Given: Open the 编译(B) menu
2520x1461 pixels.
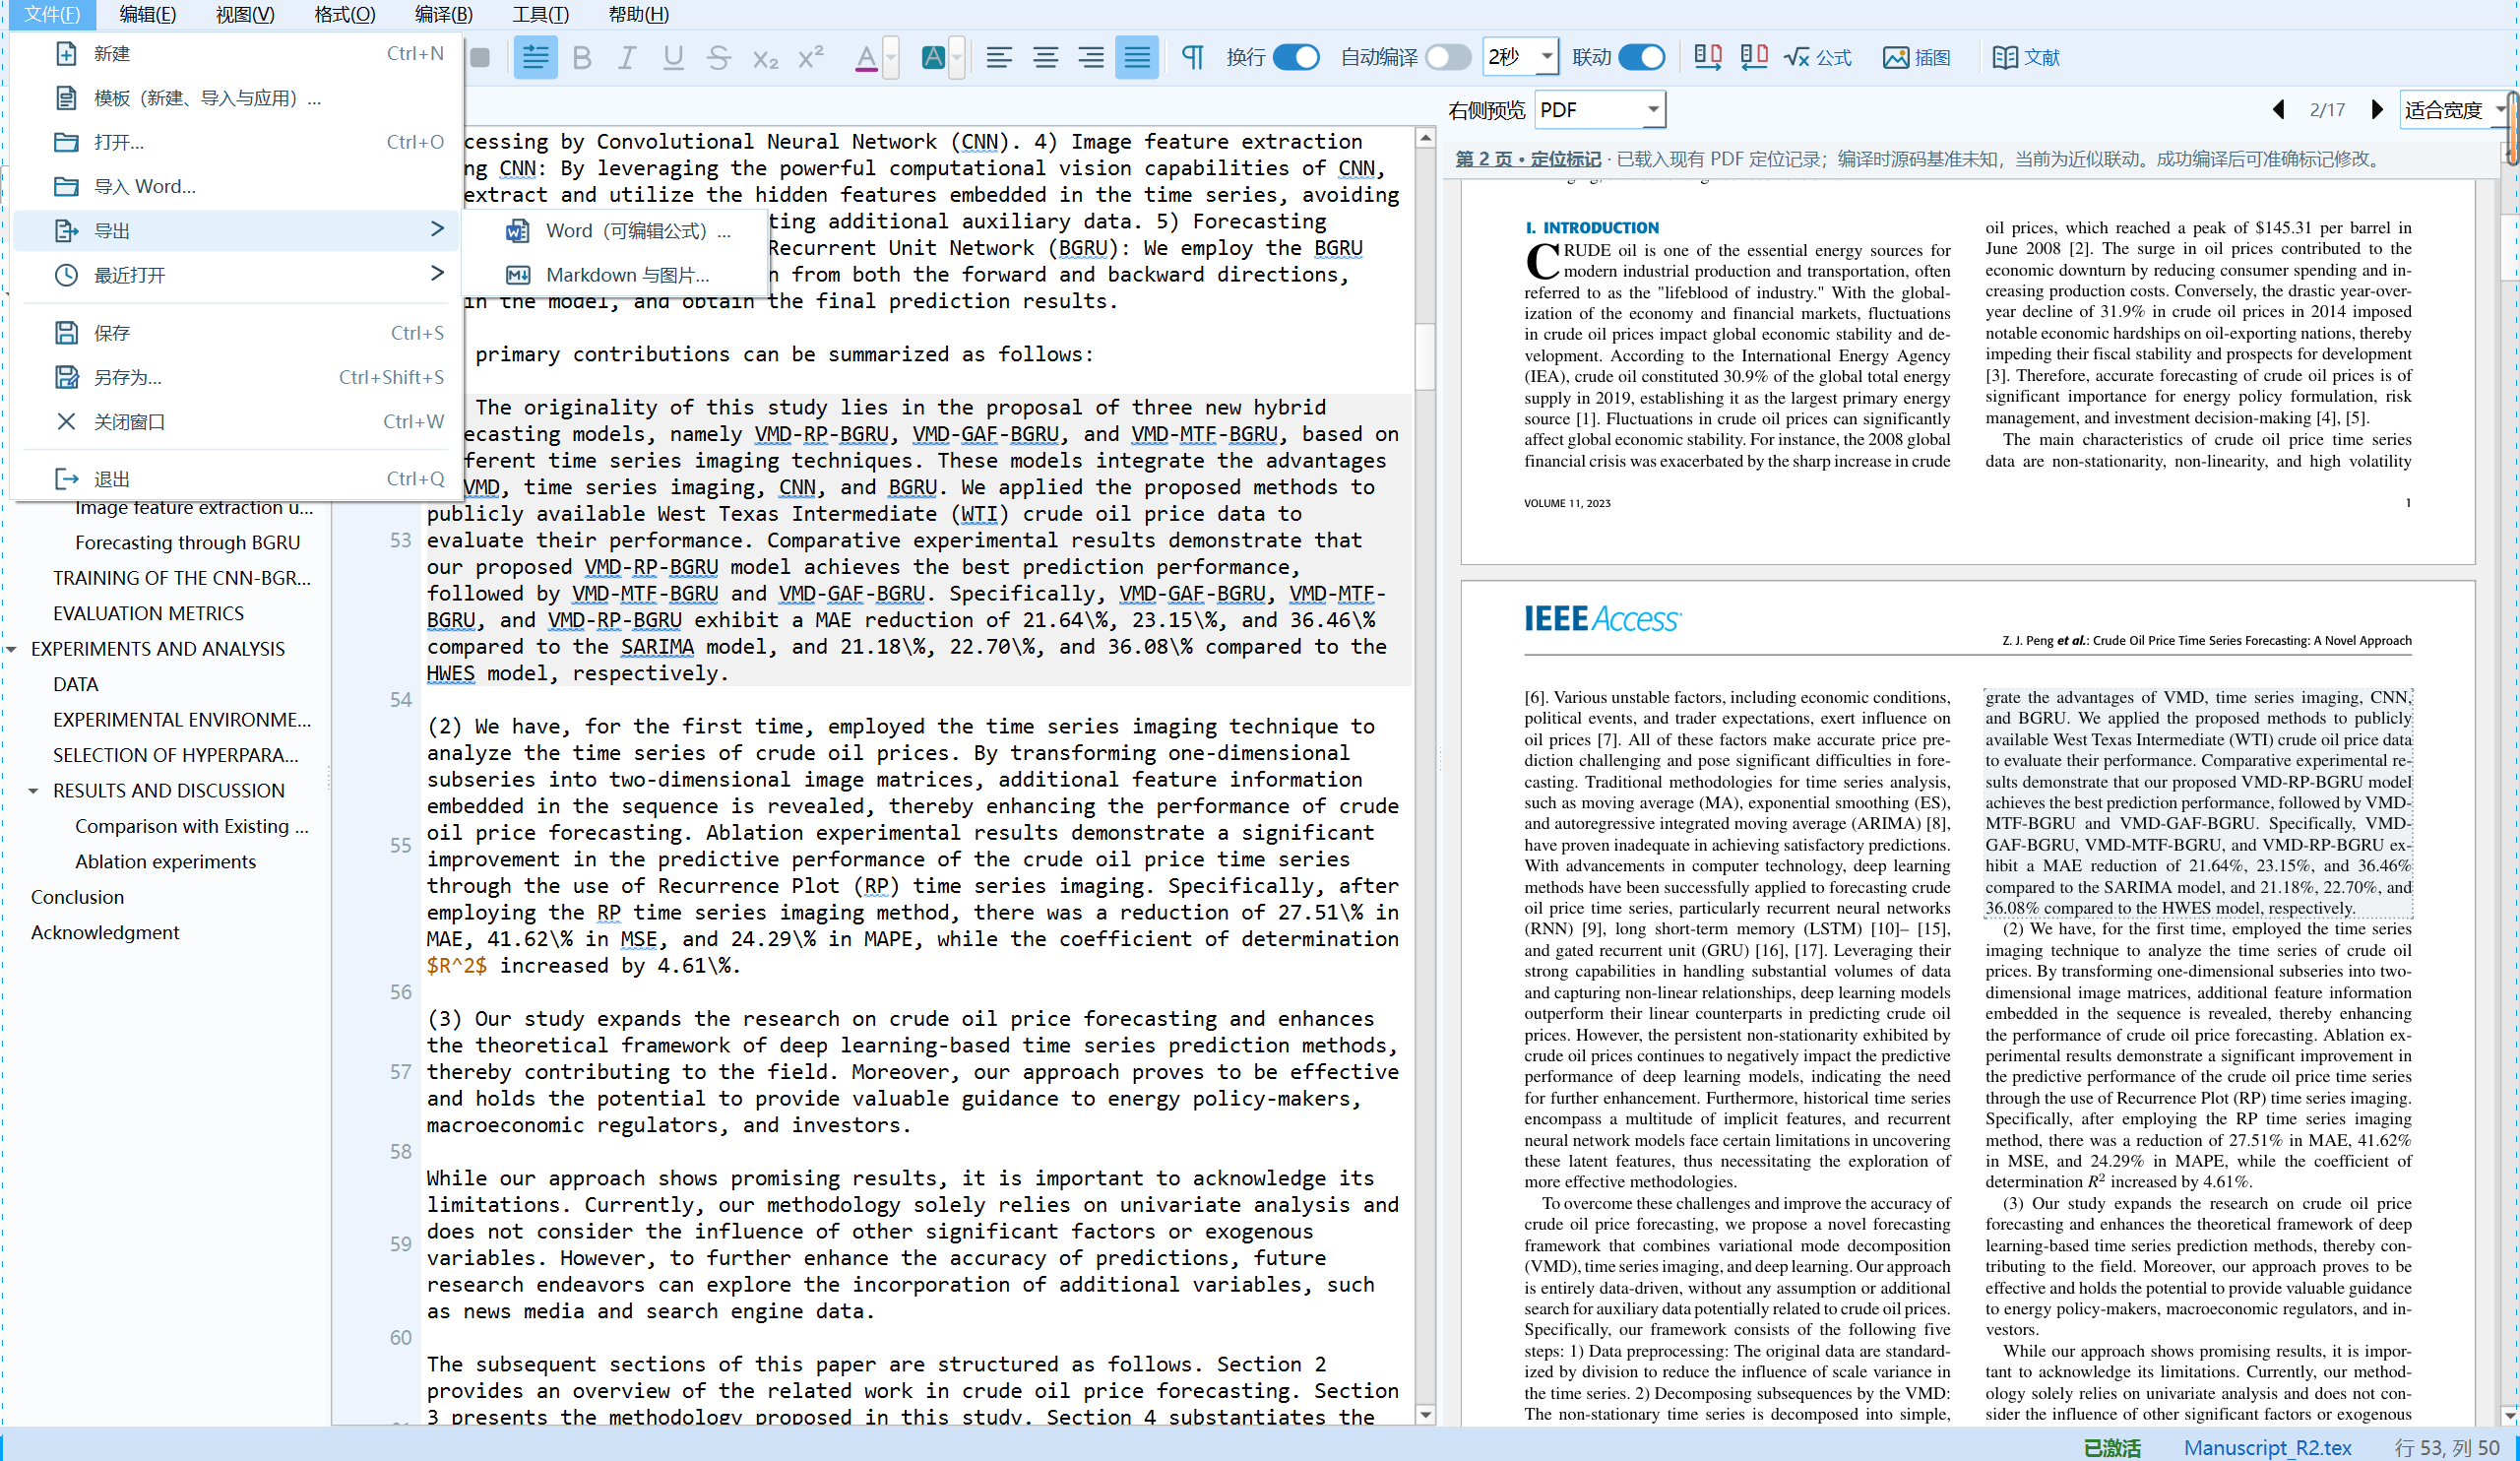Looking at the screenshot, I should [x=443, y=14].
